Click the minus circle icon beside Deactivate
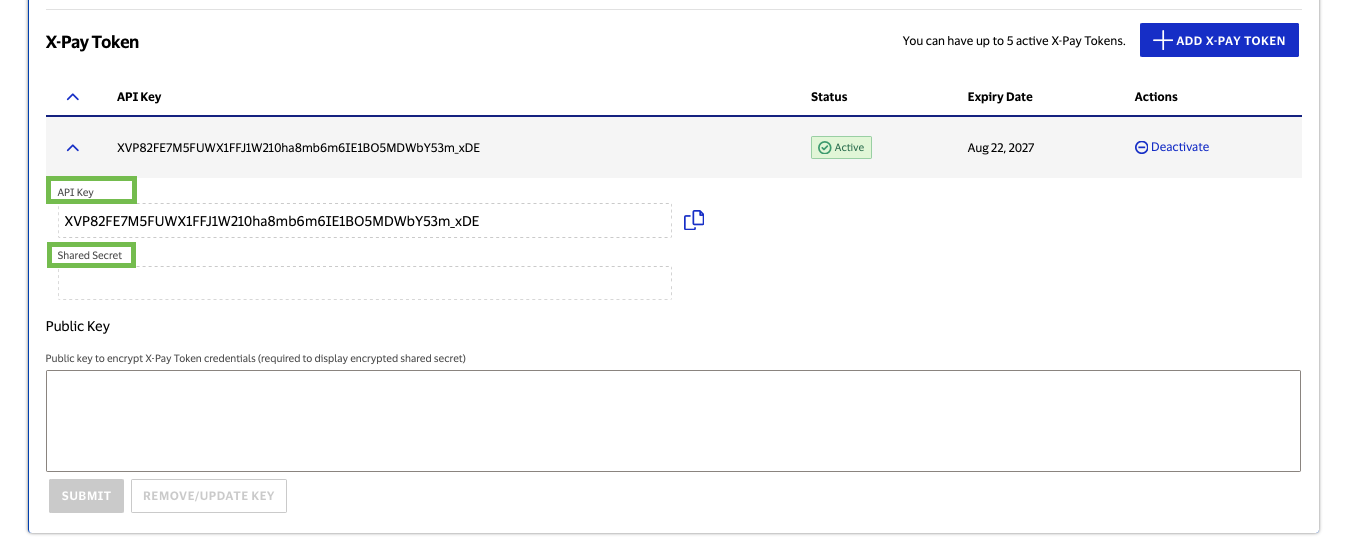 tap(1141, 147)
